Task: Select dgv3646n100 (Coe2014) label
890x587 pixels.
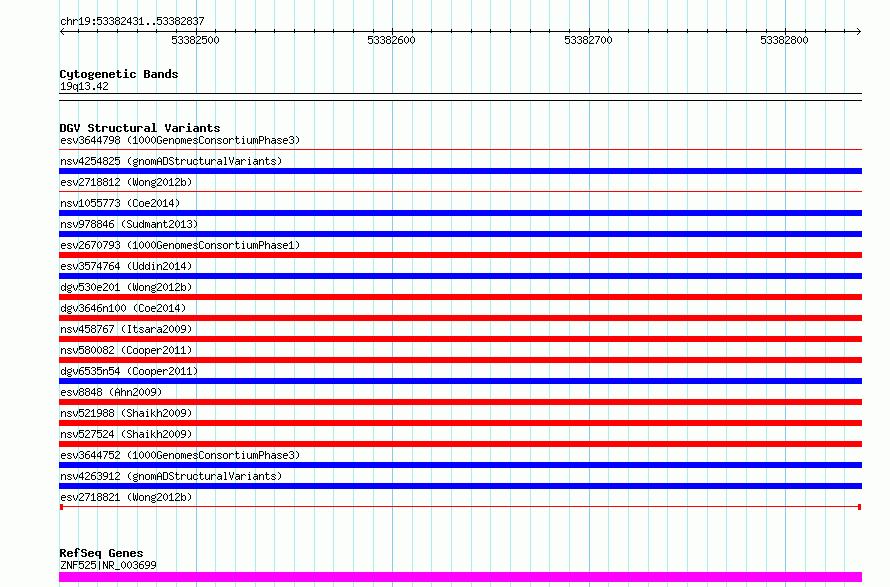Action: [x=123, y=308]
